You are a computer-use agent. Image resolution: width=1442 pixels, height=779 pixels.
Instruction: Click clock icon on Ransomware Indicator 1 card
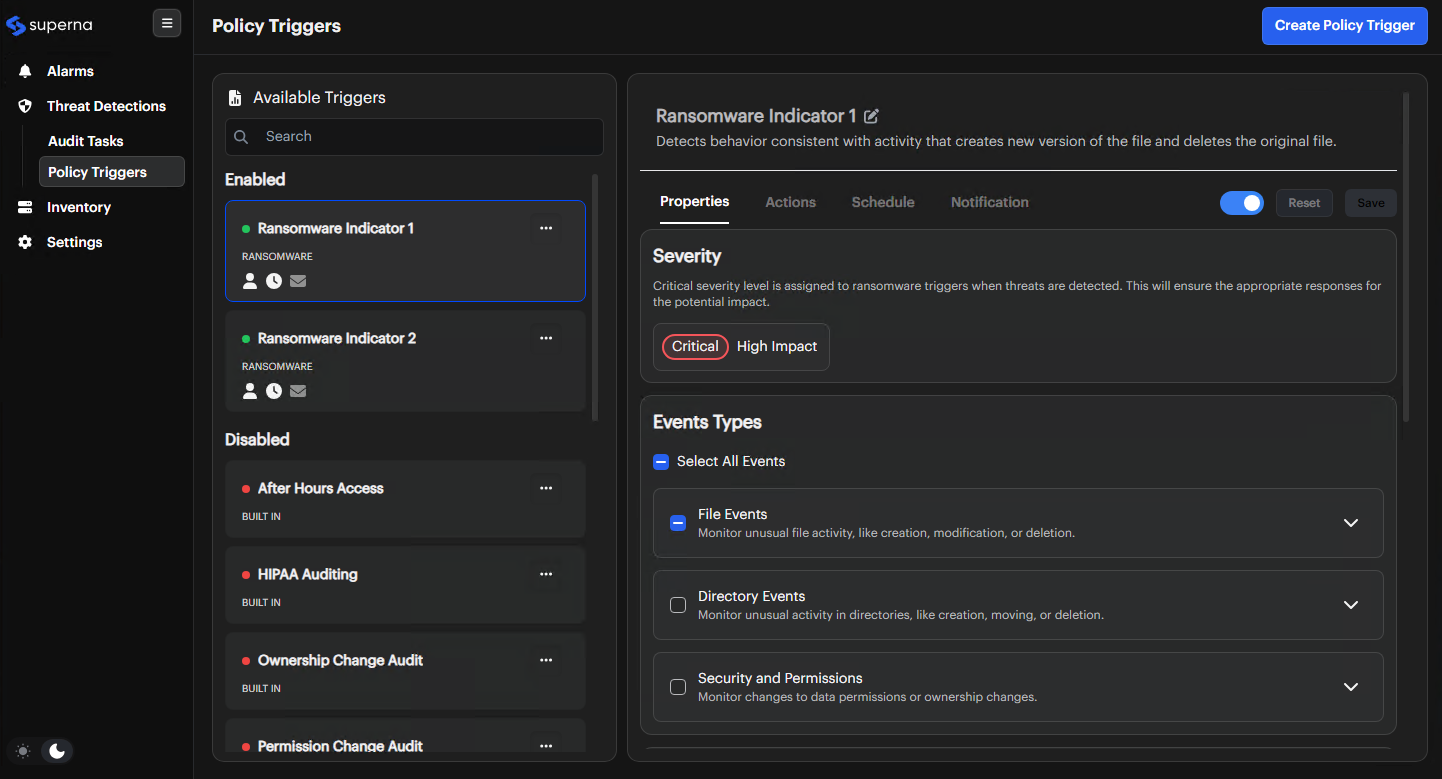(x=274, y=281)
